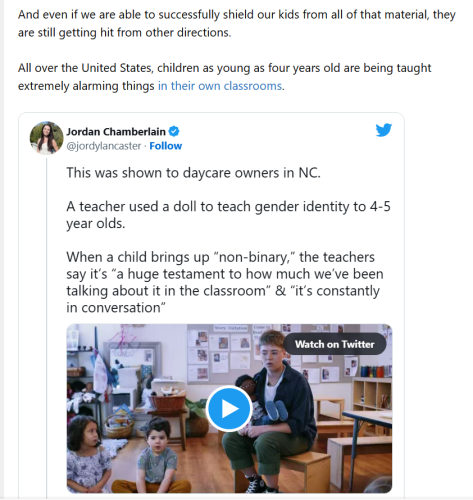Screen dimensions: 473x500
Task: Click the @jordylancaster handle
Action: coord(103,146)
